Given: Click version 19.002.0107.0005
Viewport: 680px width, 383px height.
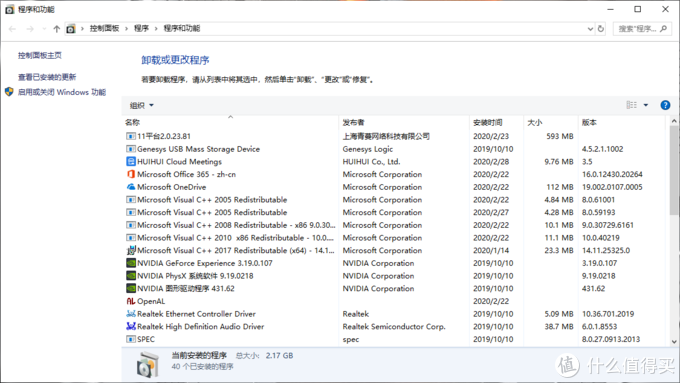Looking at the screenshot, I should pyautogui.click(x=612, y=187).
